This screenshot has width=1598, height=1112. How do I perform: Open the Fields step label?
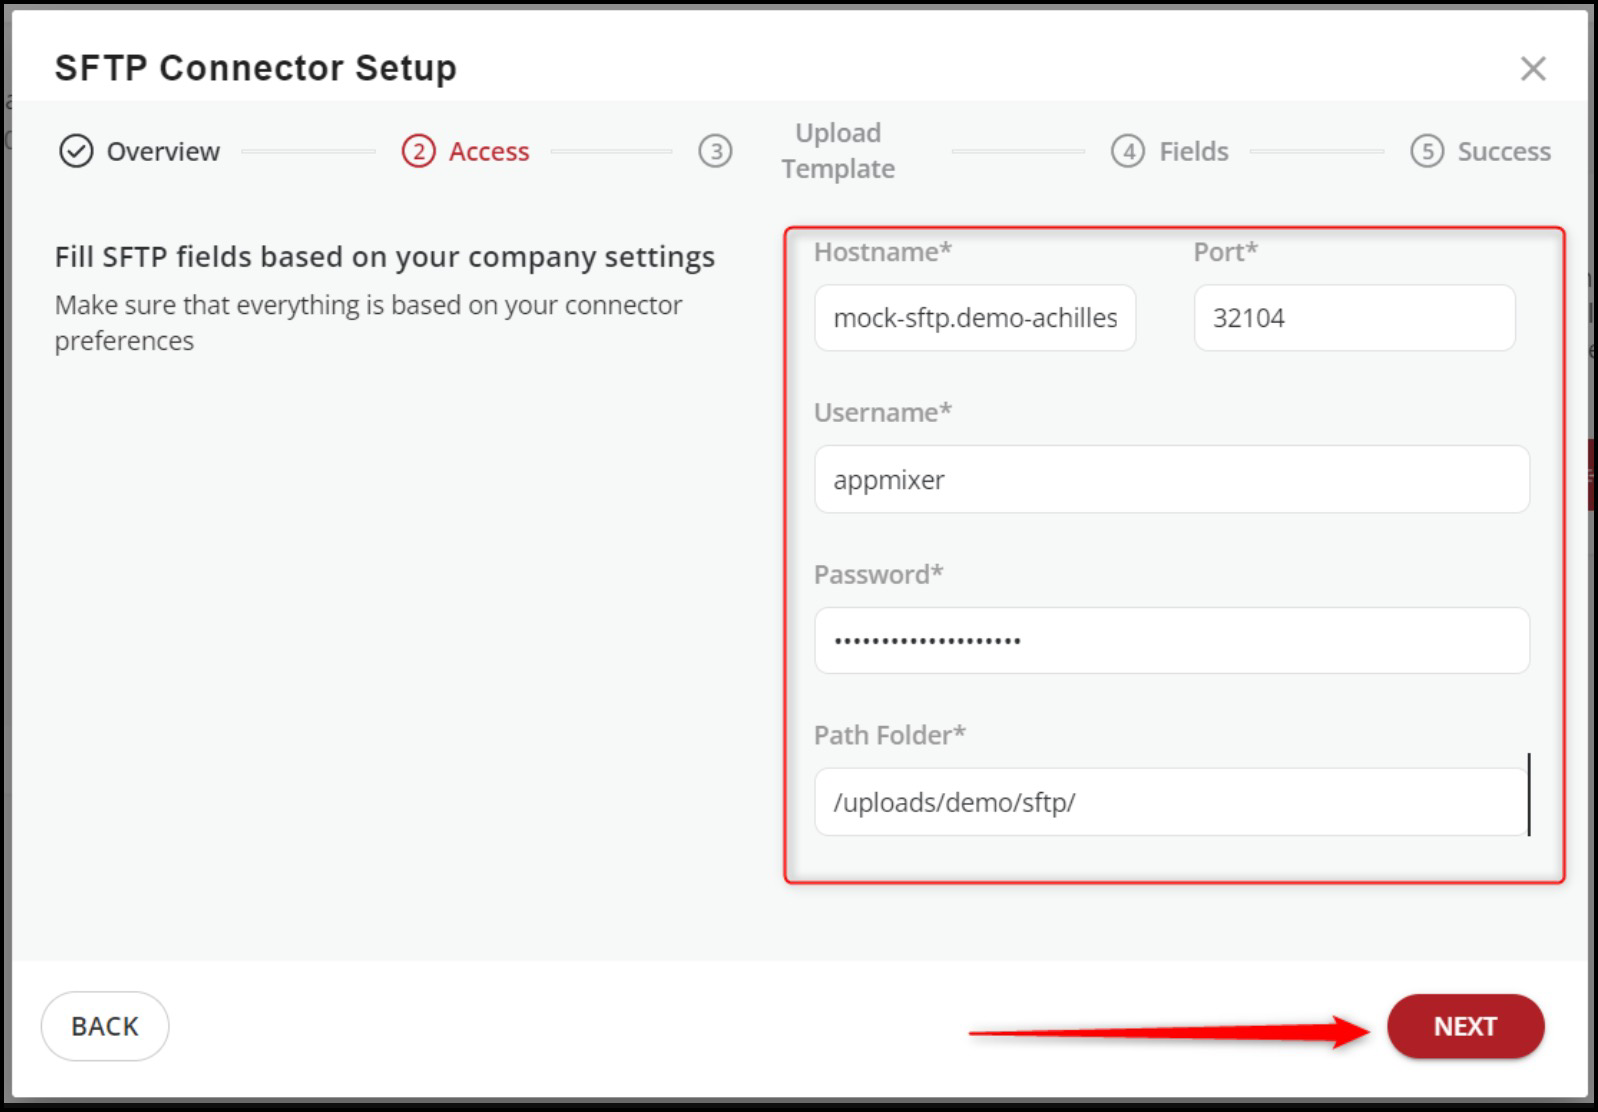1193,151
